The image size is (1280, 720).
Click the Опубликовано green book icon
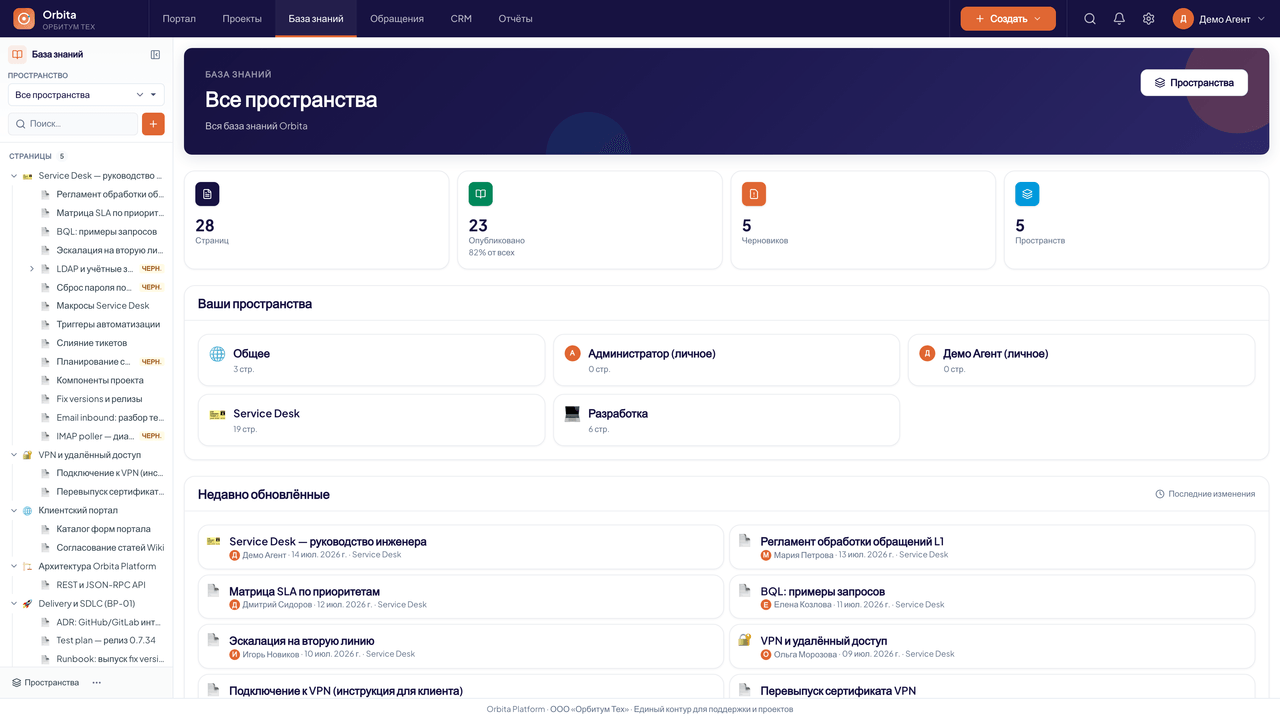(x=480, y=194)
